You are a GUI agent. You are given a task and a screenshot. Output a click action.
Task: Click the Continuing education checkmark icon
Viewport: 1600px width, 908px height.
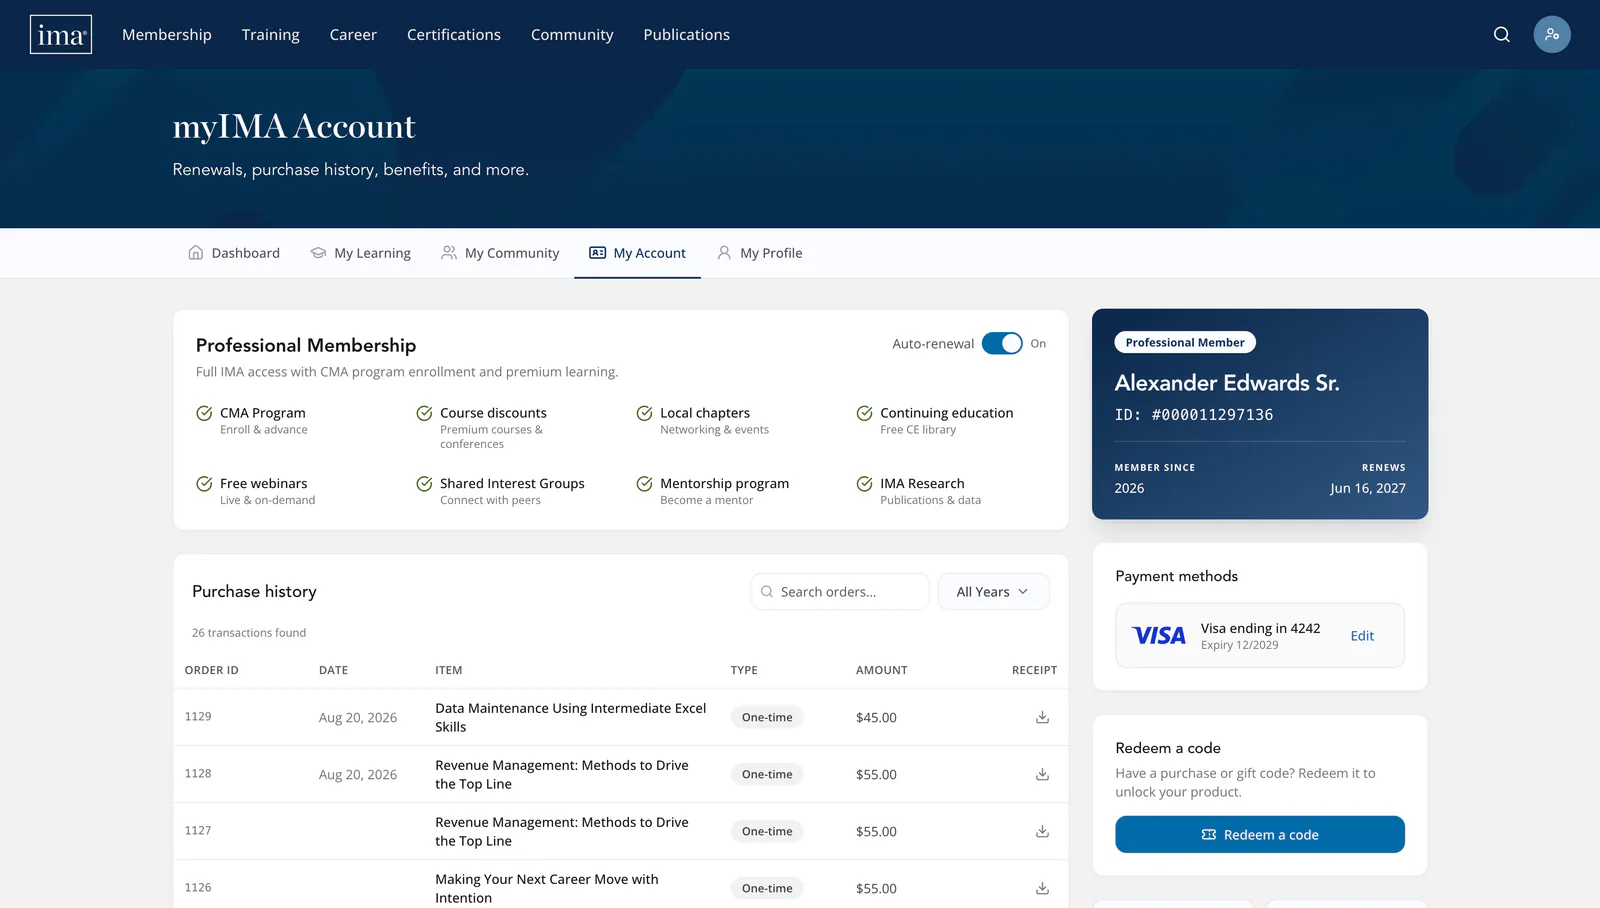pyautogui.click(x=864, y=413)
